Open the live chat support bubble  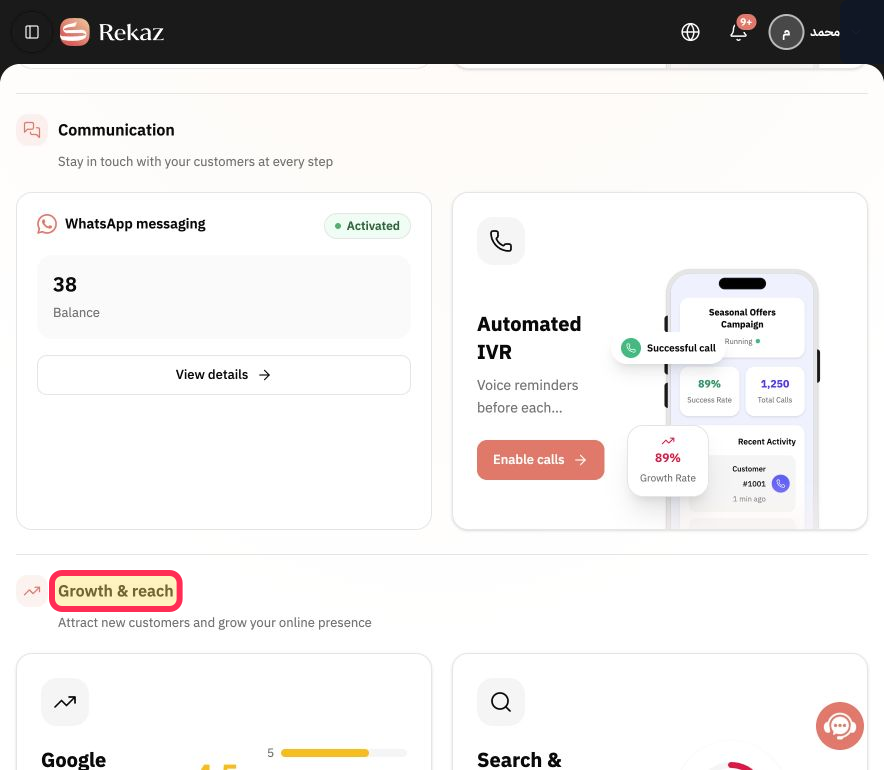[x=839, y=726]
